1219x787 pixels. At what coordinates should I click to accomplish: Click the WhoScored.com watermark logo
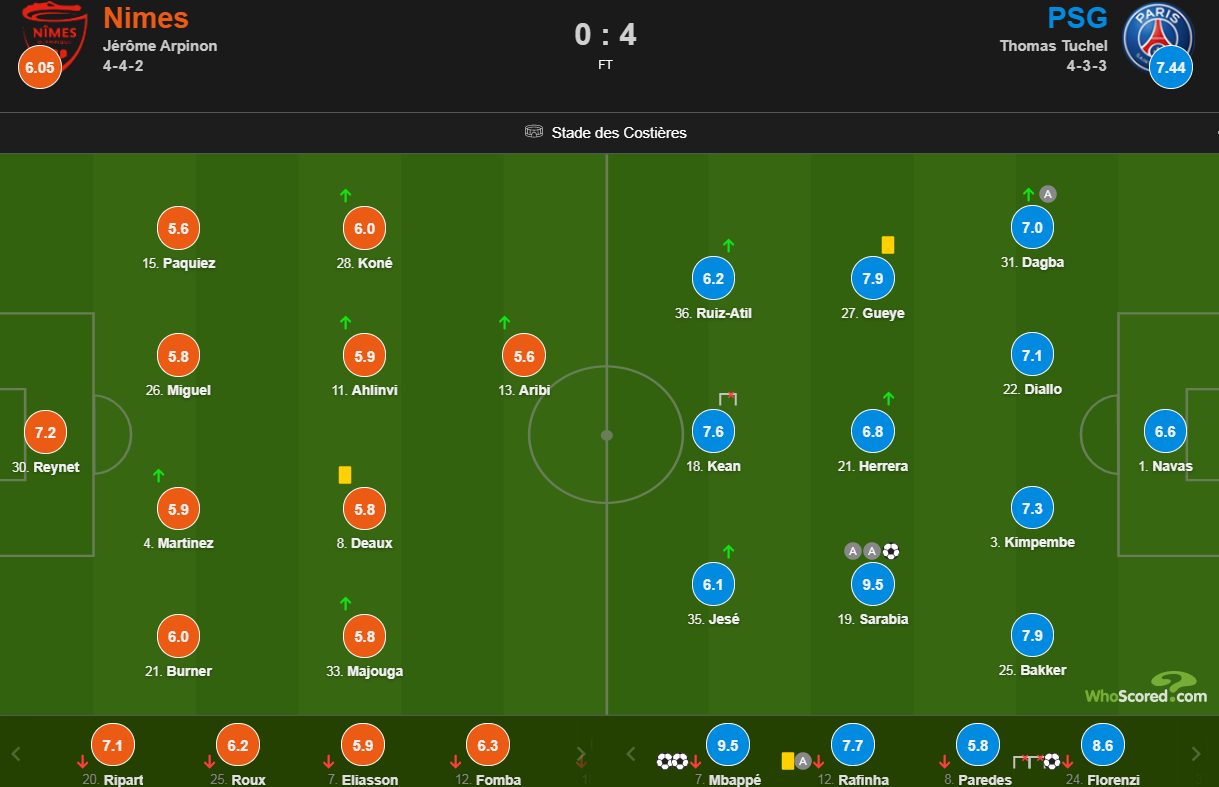pyautogui.click(x=1146, y=689)
